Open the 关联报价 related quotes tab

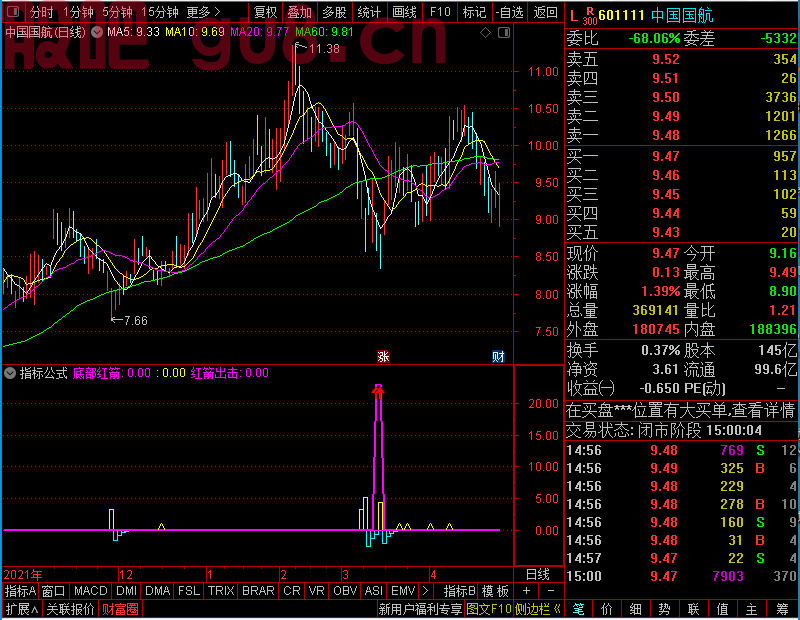[x=70, y=609]
